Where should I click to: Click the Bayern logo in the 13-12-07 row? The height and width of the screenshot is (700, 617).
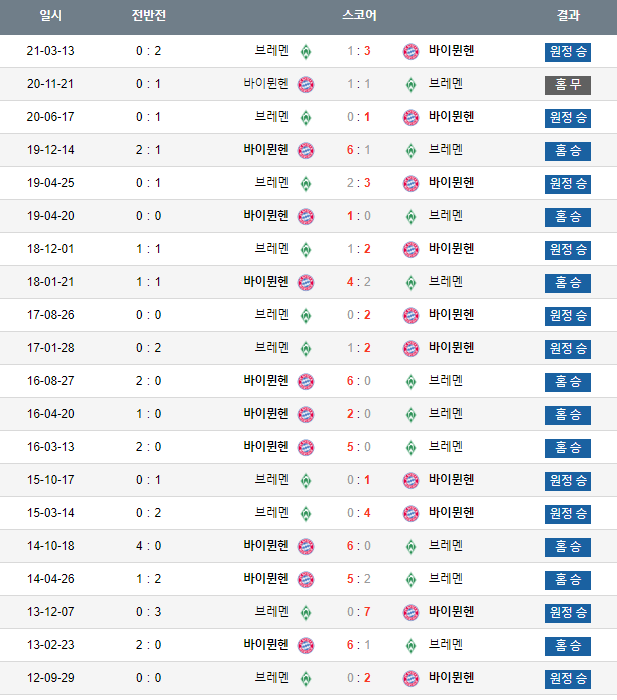point(410,612)
